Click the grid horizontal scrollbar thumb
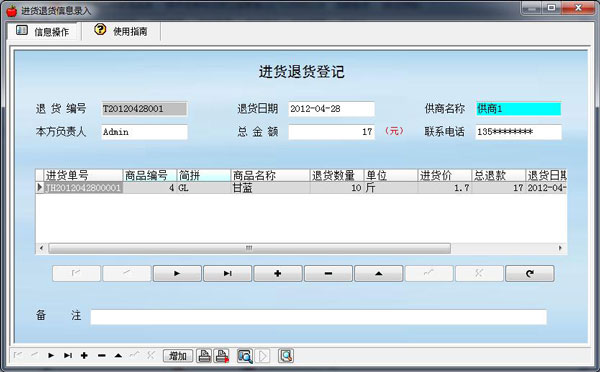600x372 pixels. (249, 248)
